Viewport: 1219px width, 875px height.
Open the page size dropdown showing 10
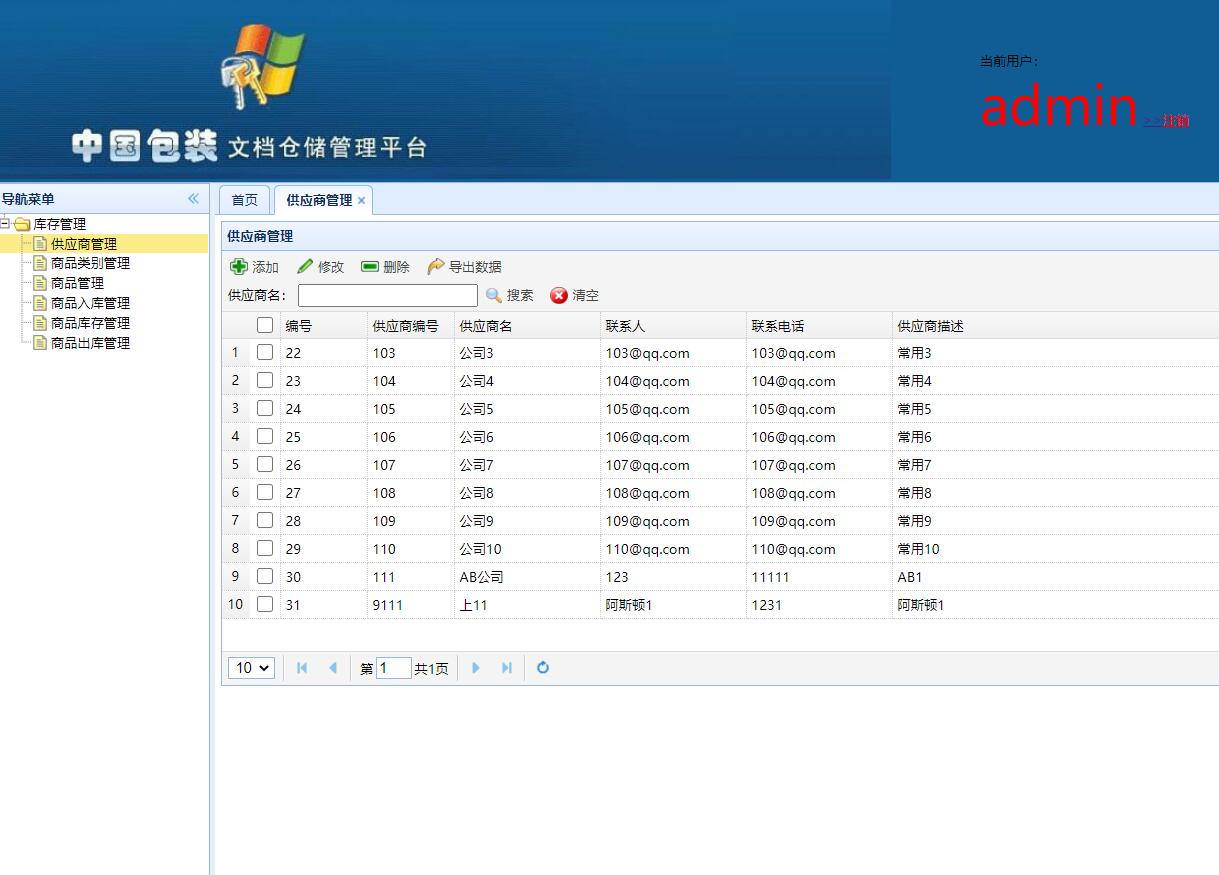(251, 667)
